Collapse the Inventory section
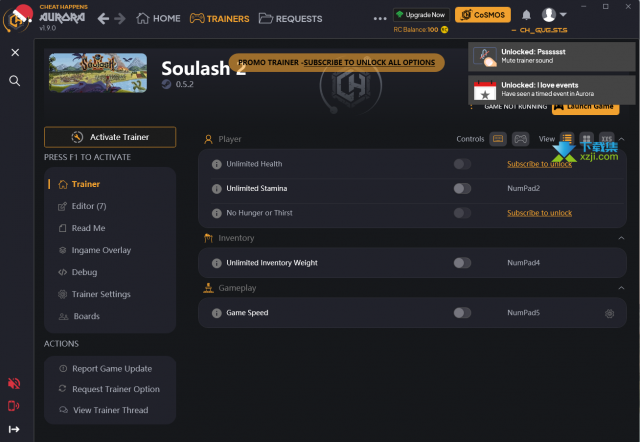The image size is (640, 442). click(x=621, y=238)
